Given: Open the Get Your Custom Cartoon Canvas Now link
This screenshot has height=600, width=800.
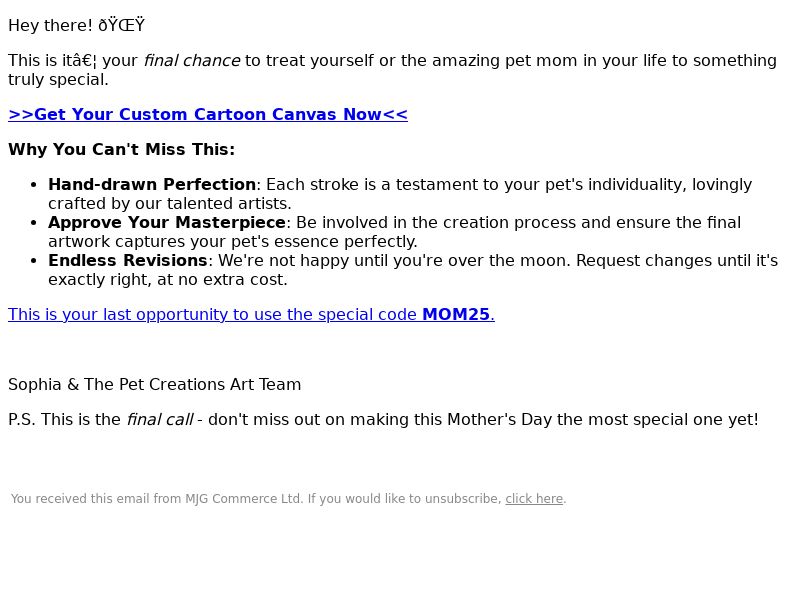Looking at the screenshot, I should (208, 114).
